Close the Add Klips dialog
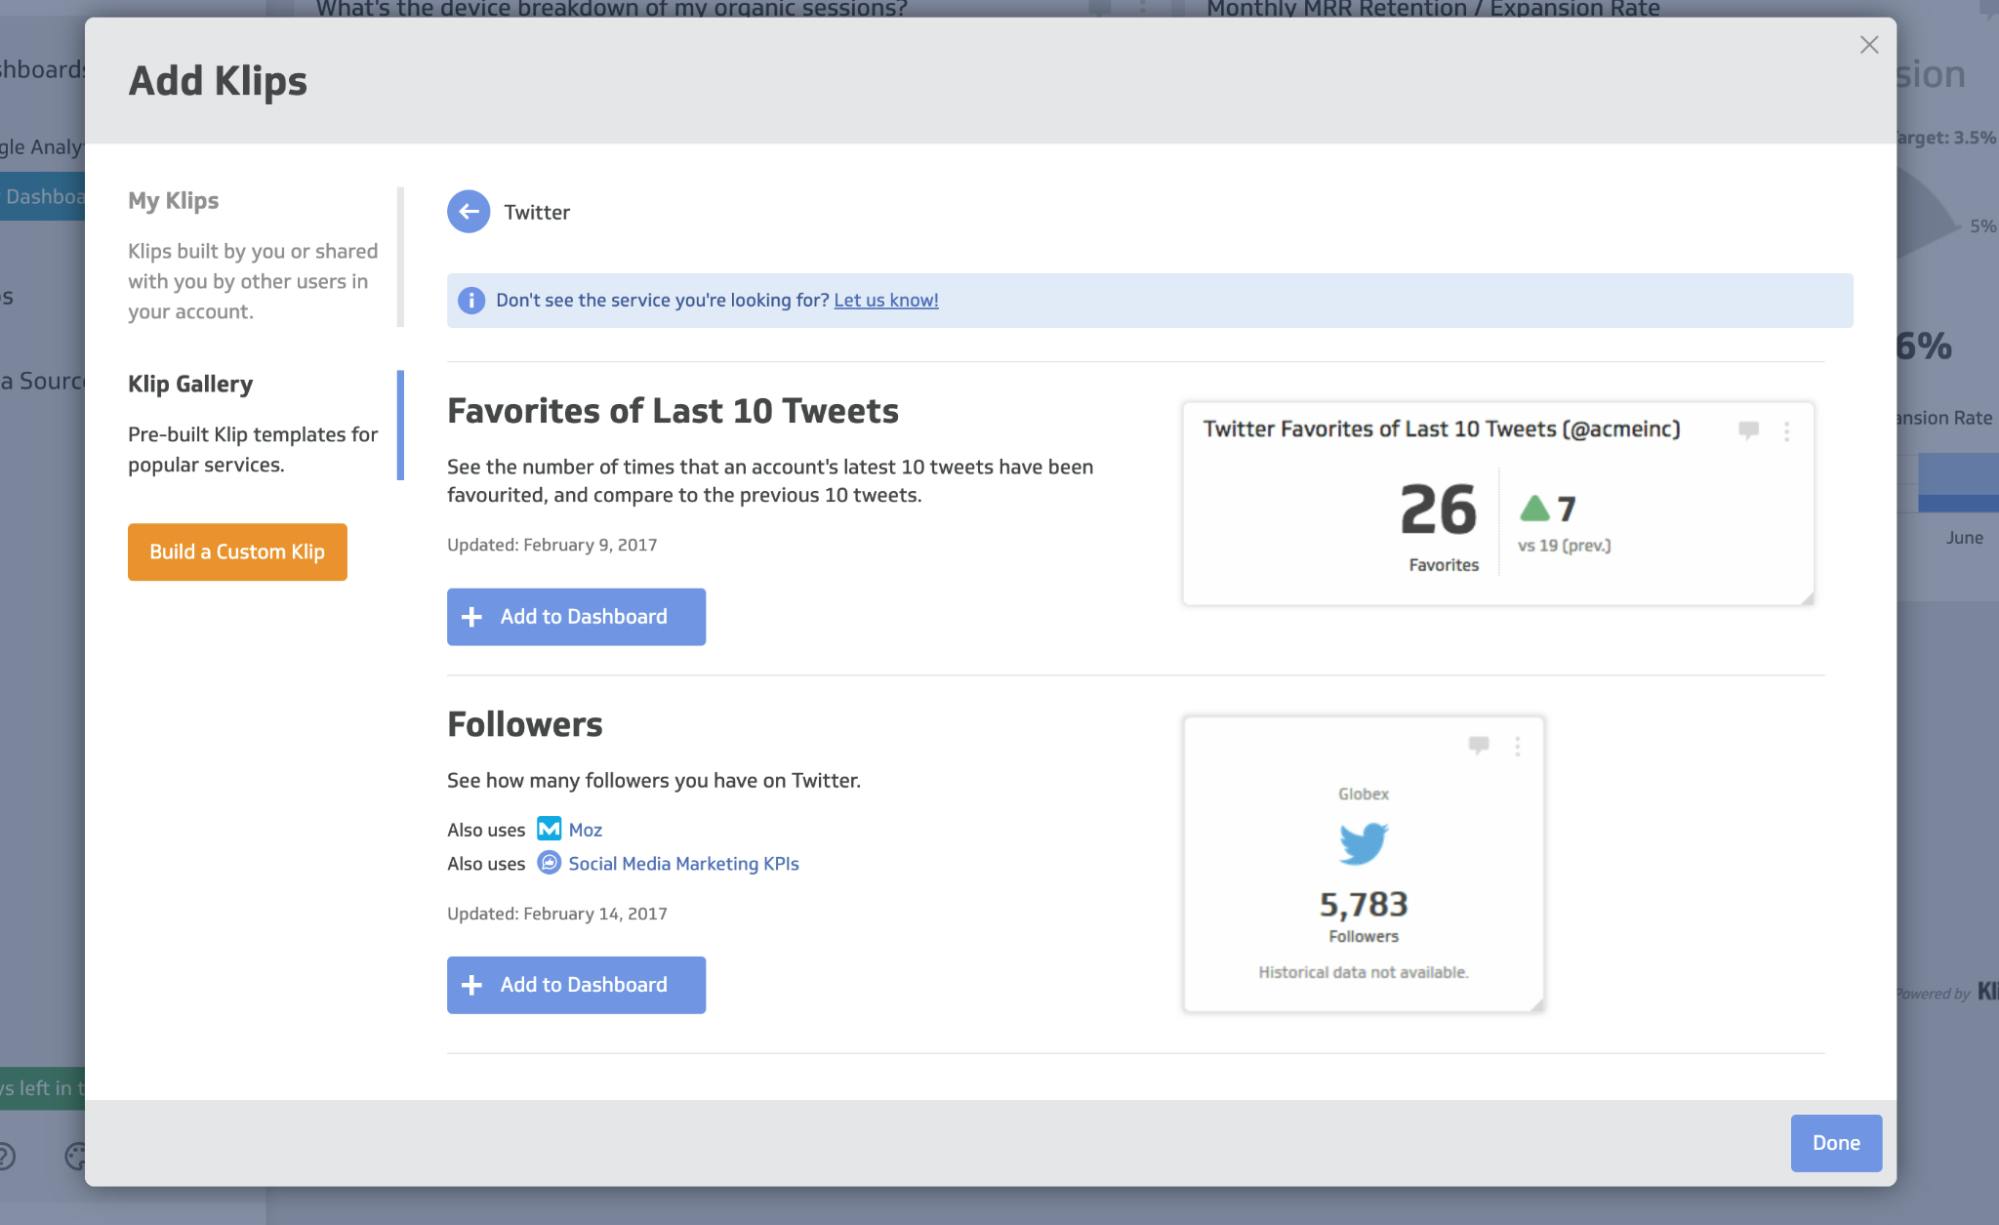 pyautogui.click(x=1869, y=45)
